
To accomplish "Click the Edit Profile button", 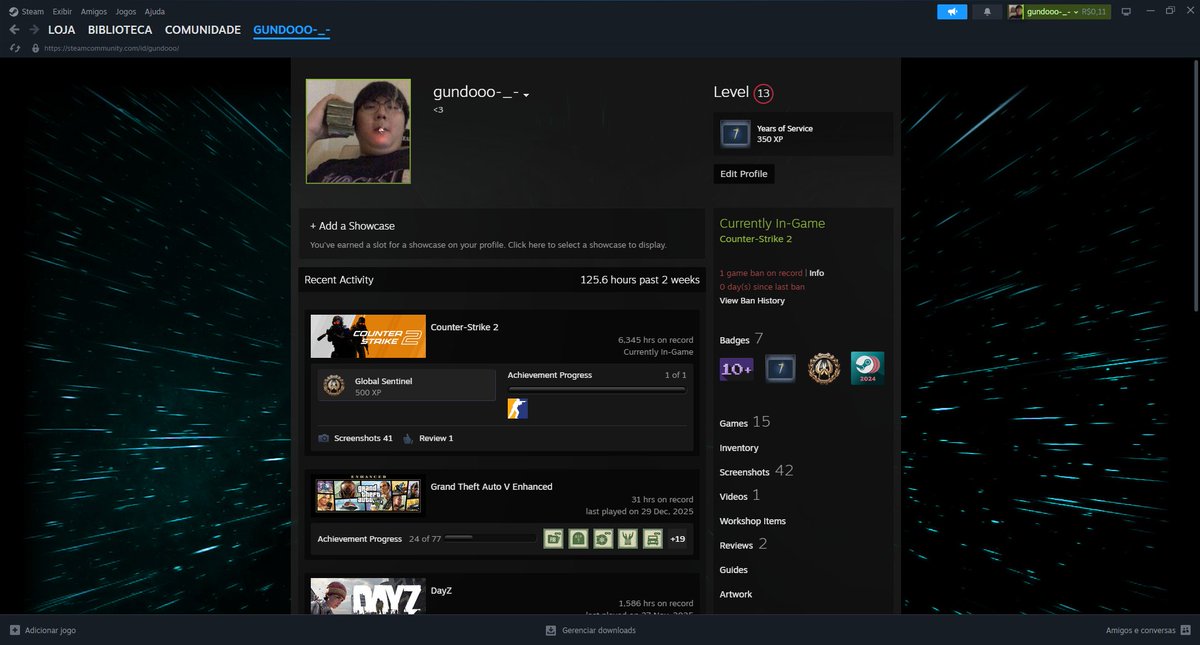I will 744,174.
